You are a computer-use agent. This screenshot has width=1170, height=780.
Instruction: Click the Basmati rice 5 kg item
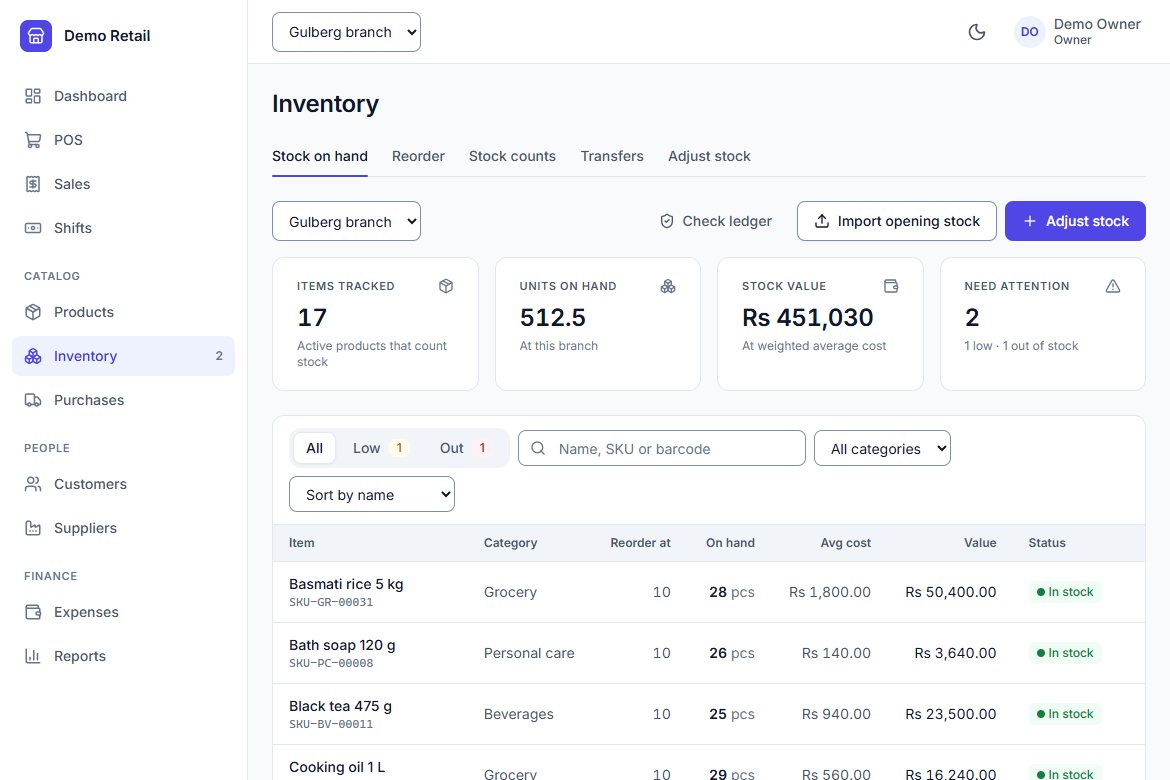345,584
